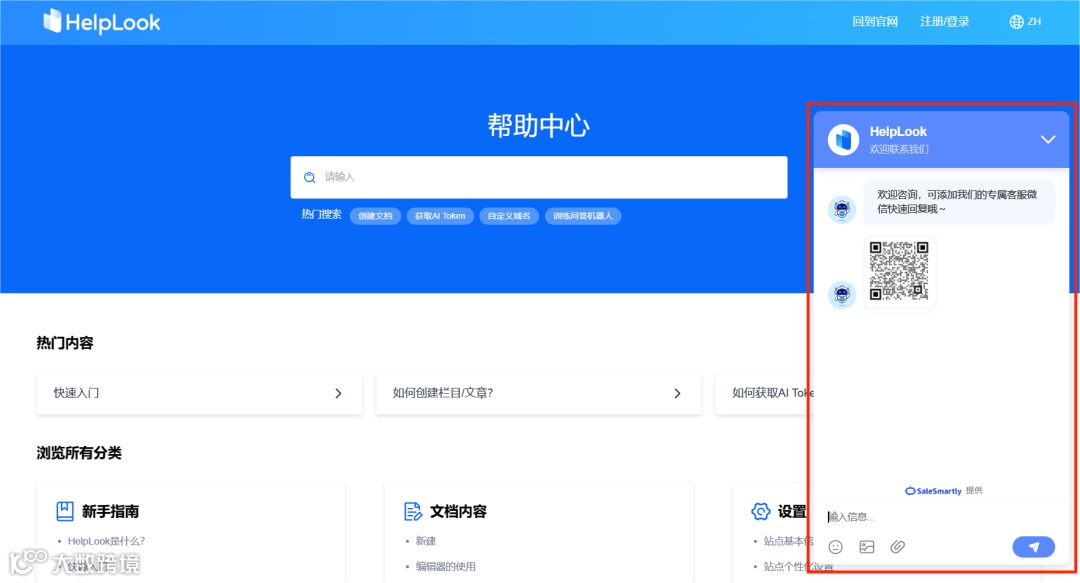The height and width of the screenshot is (583, 1080).
Task: Click the magnifier icon in the search bar
Action: coord(309,177)
